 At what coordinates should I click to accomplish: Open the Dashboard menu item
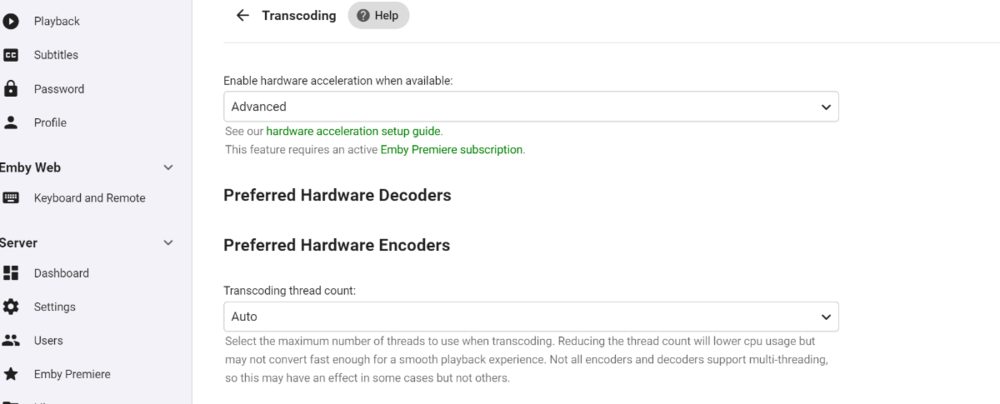[x=61, y=273]
